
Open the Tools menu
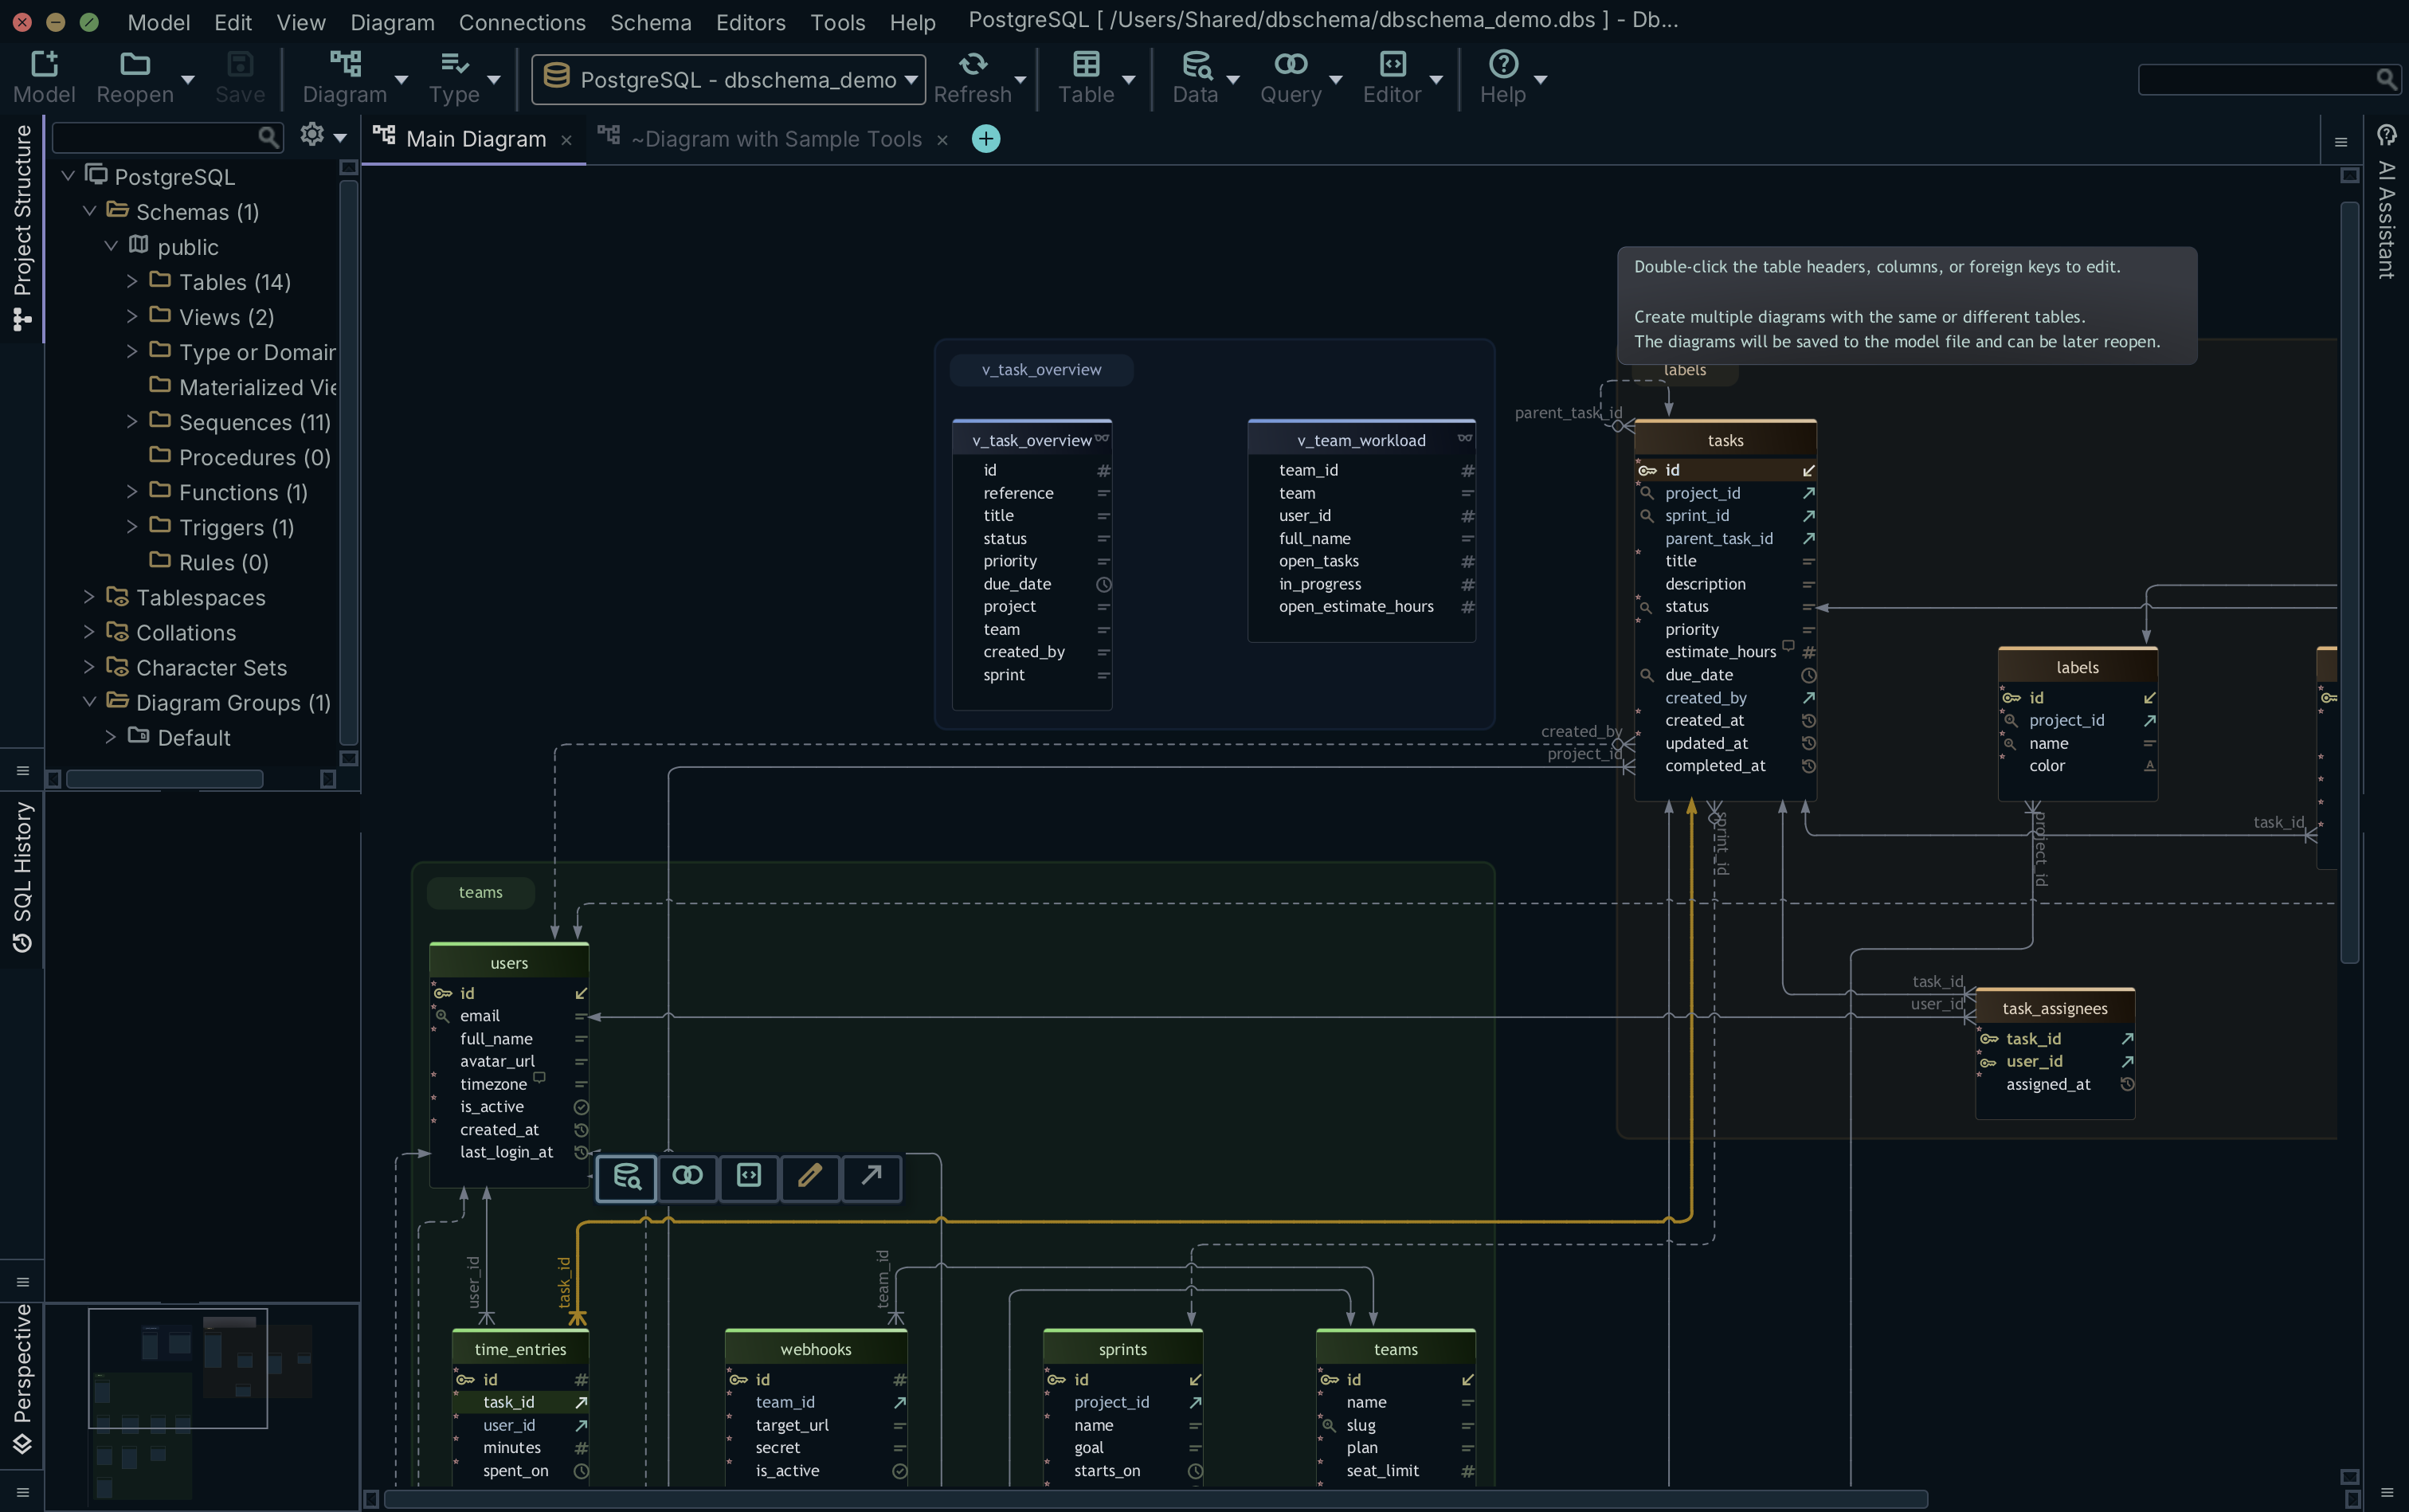[x=838, y=22]
